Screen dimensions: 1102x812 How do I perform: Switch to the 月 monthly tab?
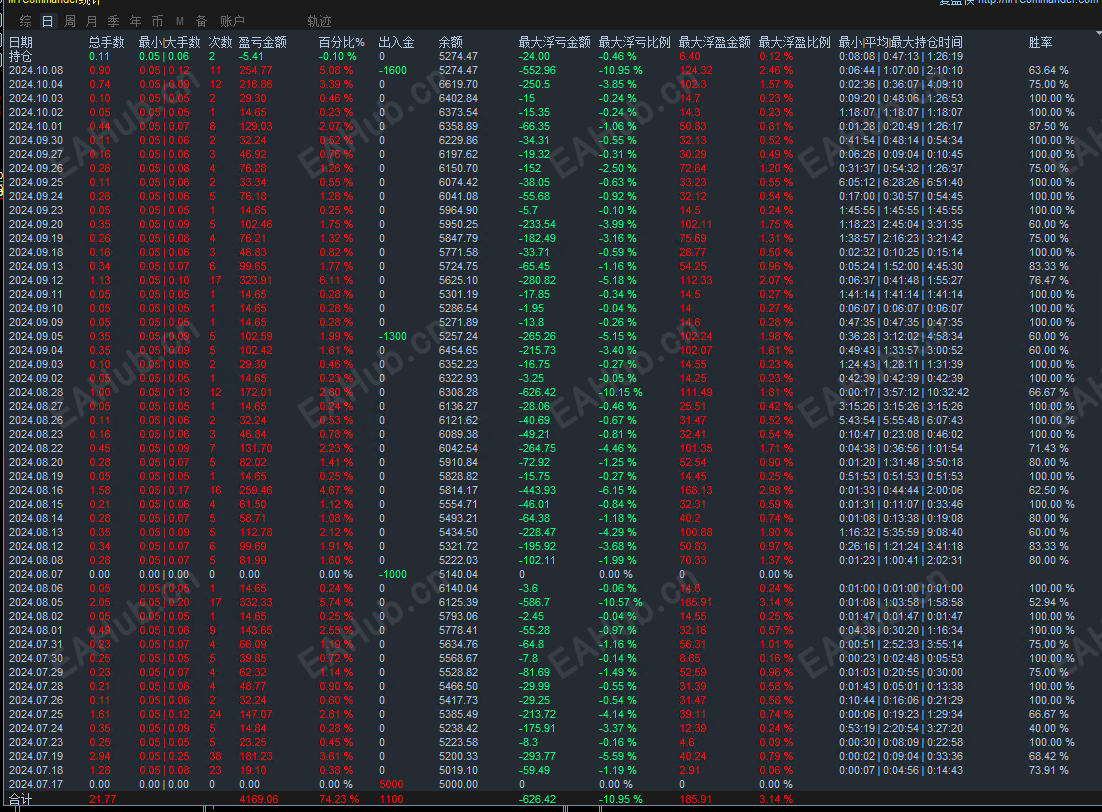point(91,21)
